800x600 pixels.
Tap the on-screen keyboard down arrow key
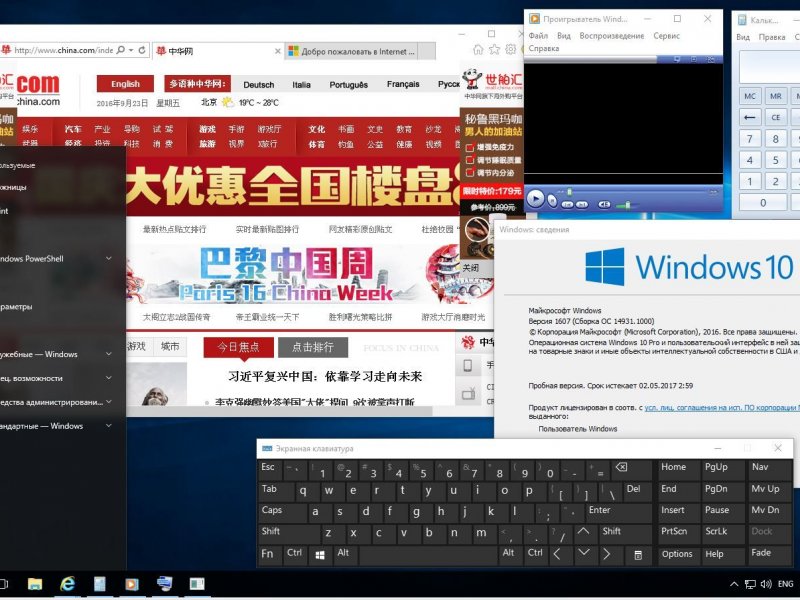coord(584,554)
